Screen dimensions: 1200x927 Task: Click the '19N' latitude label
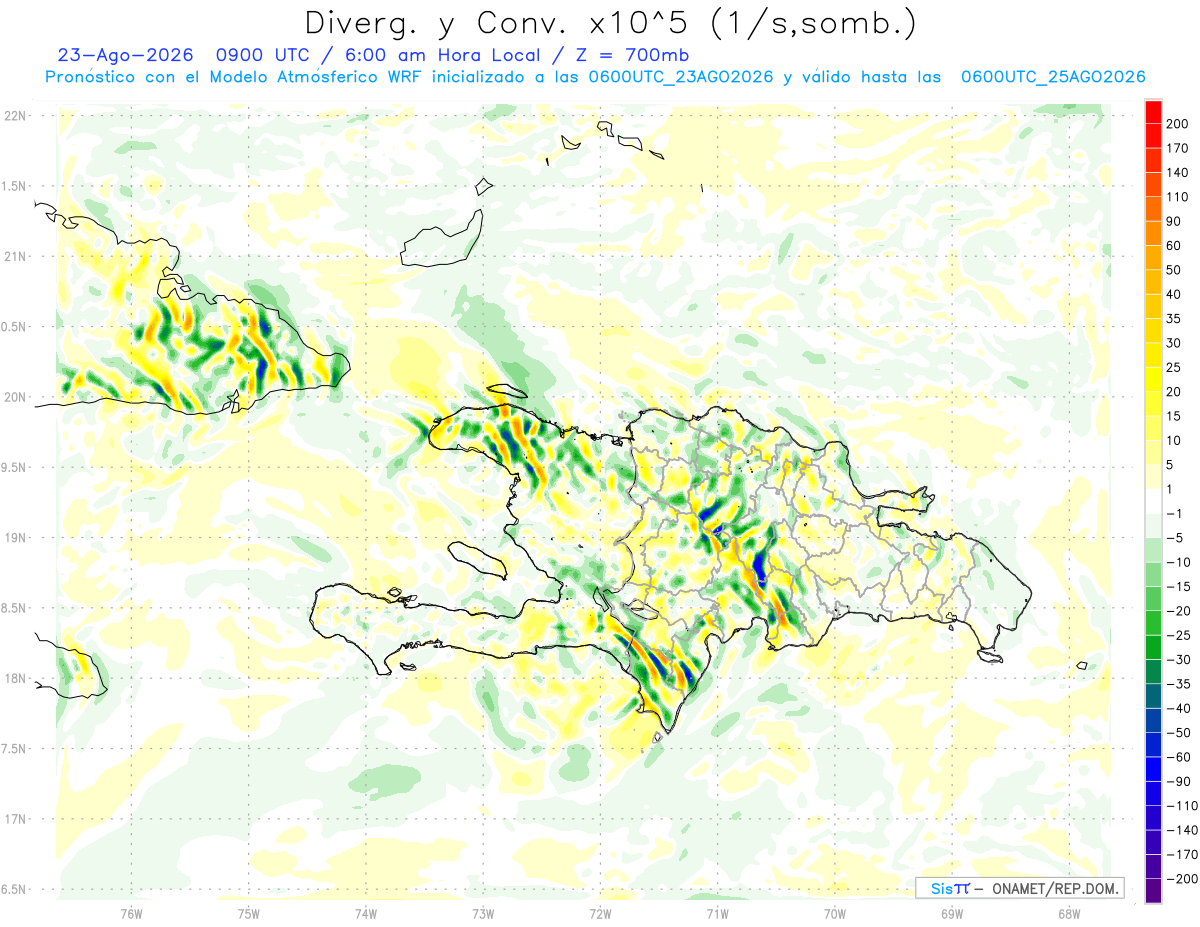click(15, 538)
